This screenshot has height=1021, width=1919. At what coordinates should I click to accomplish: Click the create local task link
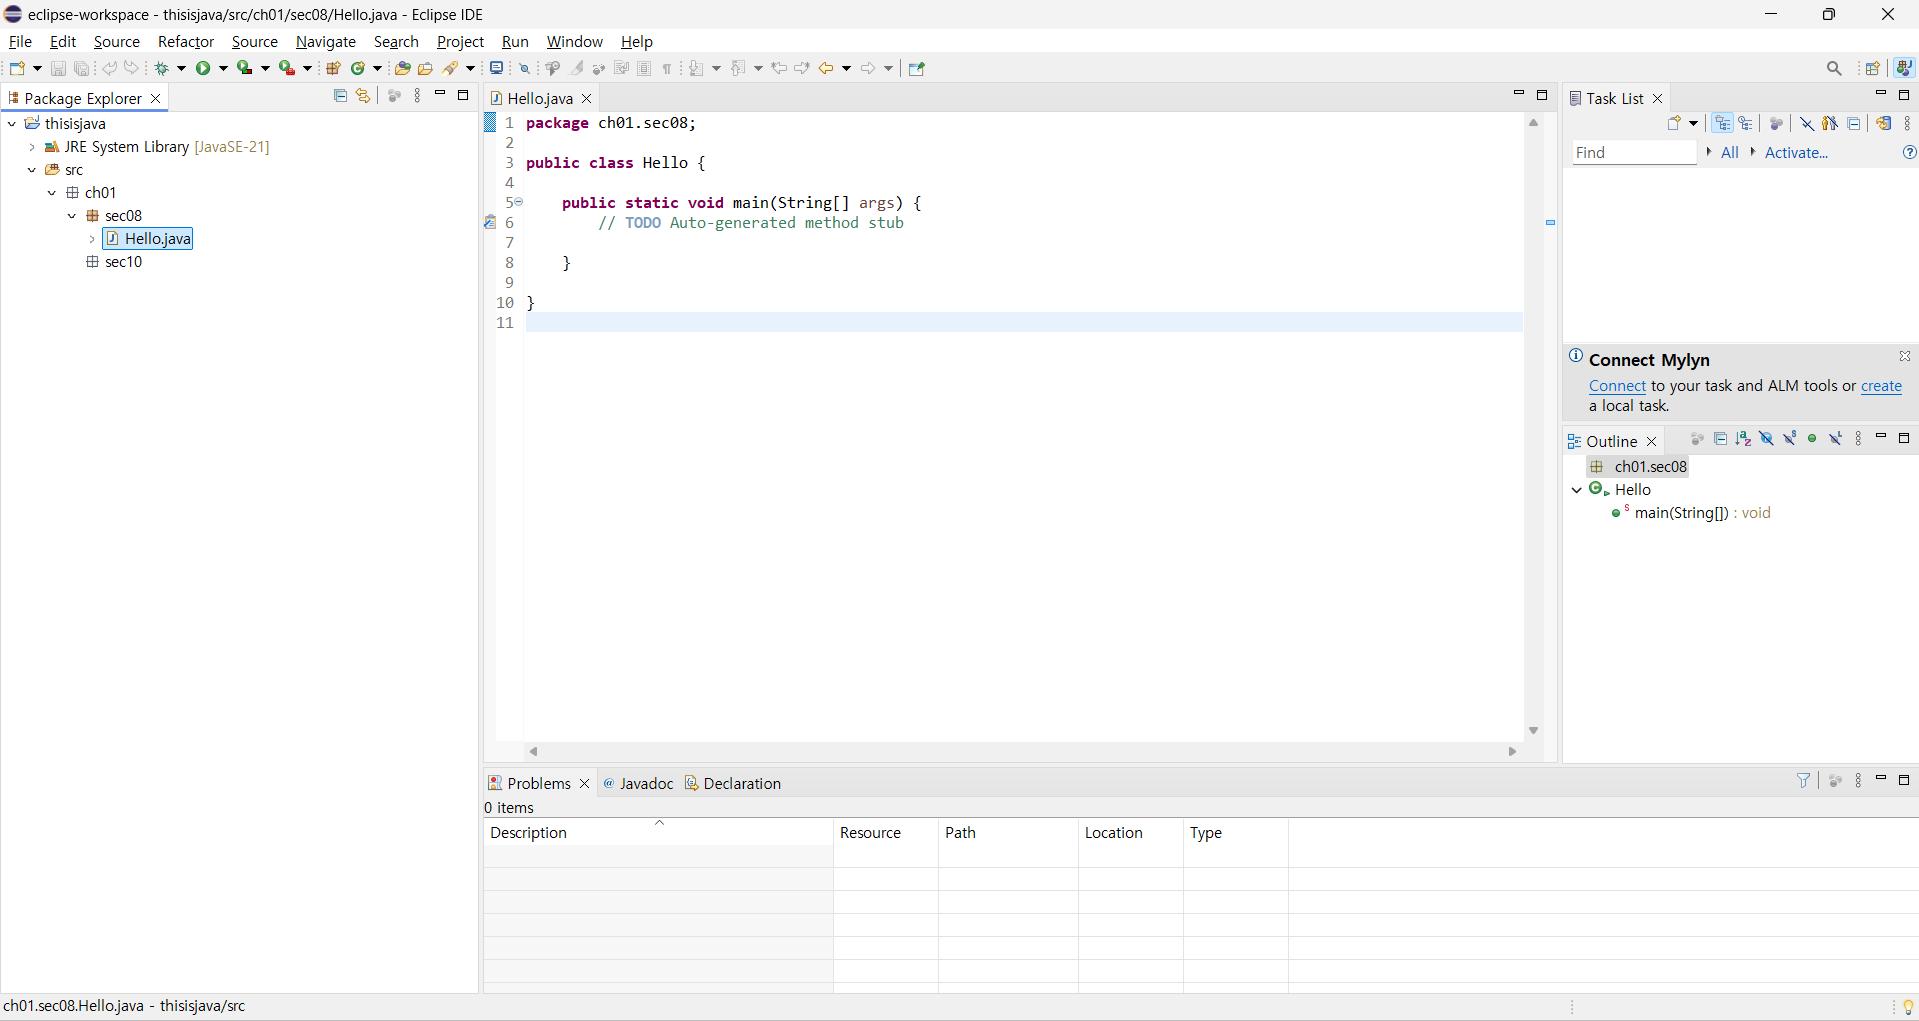[1881, 386]
